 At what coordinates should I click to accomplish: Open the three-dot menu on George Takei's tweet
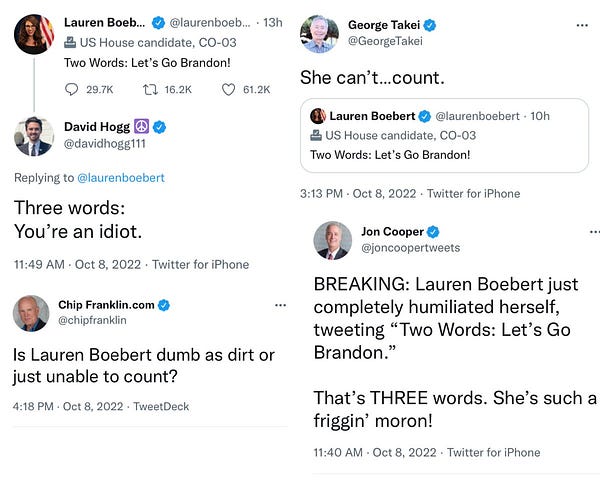point(582,24)
